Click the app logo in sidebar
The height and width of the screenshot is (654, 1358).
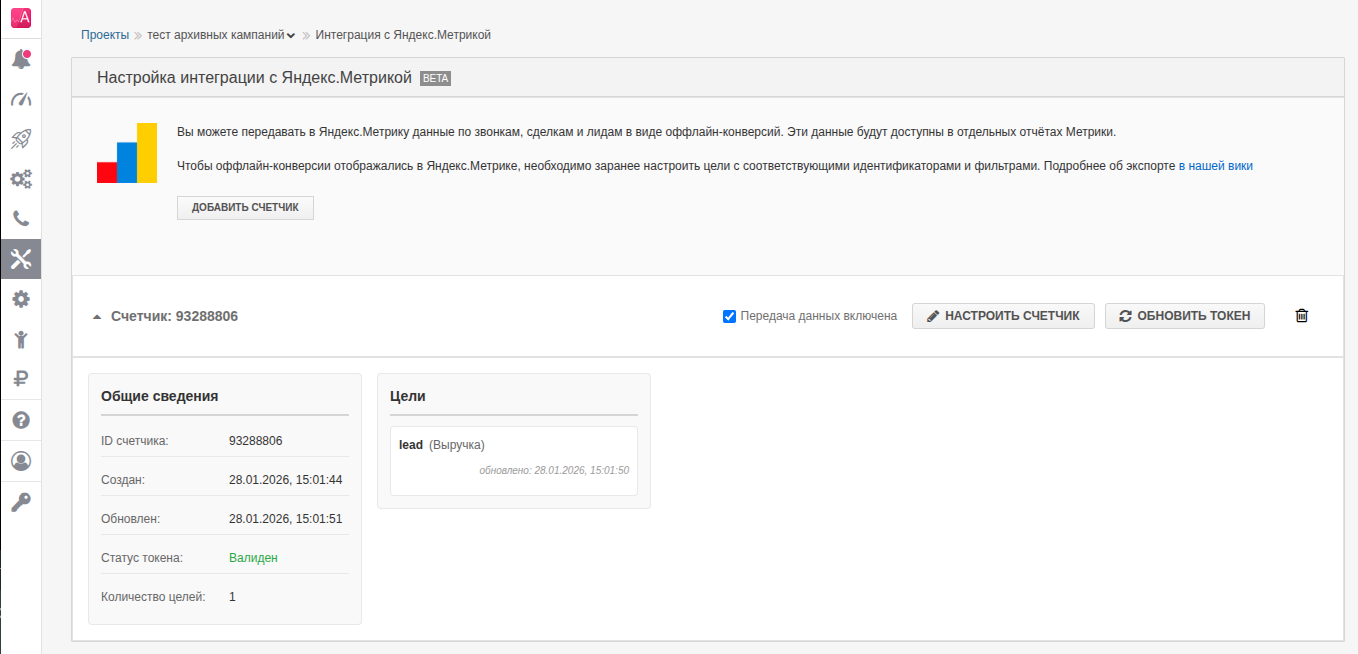[x=20, y=17]
